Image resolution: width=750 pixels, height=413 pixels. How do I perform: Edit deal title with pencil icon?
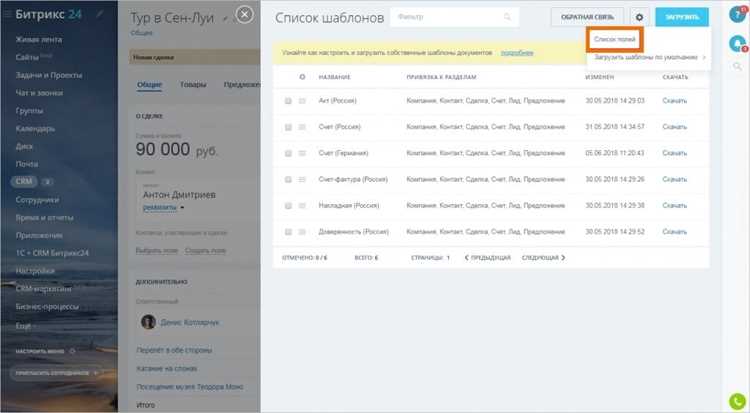(225, 19)
